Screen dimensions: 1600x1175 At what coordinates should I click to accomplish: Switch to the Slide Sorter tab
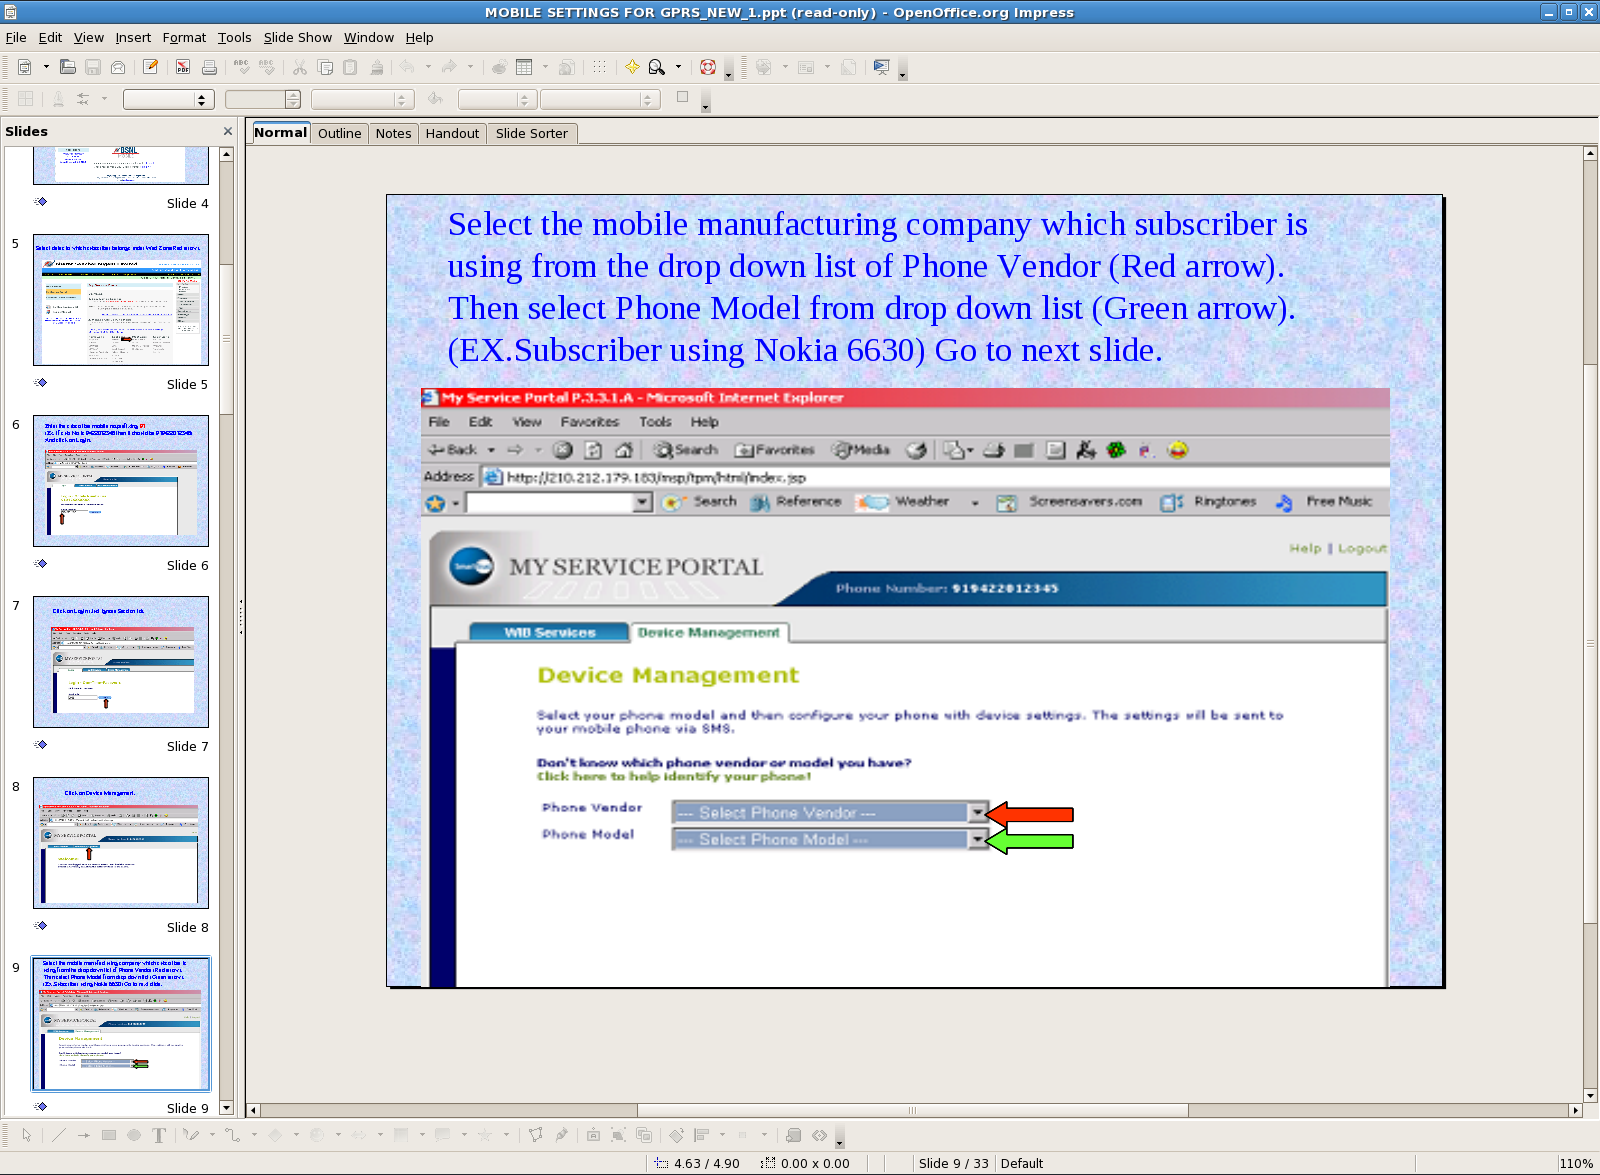coord(532,133)
